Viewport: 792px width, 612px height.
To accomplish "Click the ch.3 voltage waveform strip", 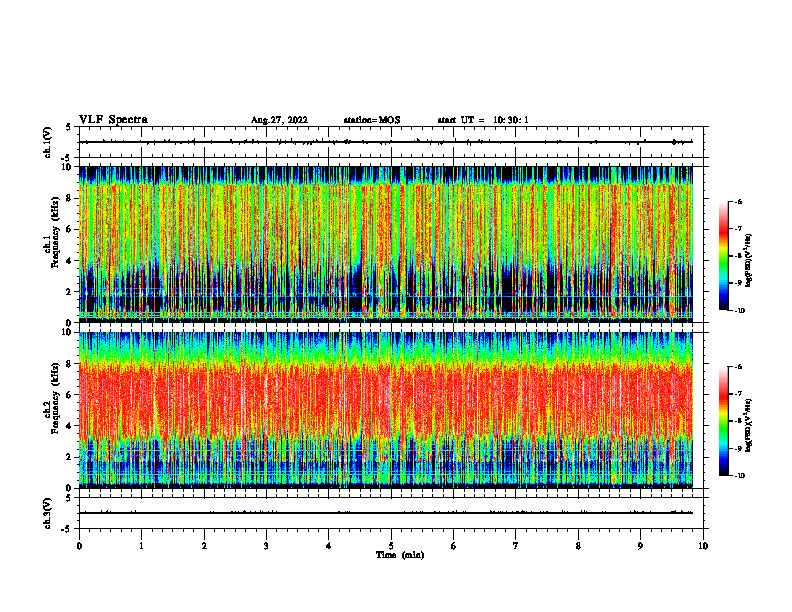I will click(x=391, y=513).
